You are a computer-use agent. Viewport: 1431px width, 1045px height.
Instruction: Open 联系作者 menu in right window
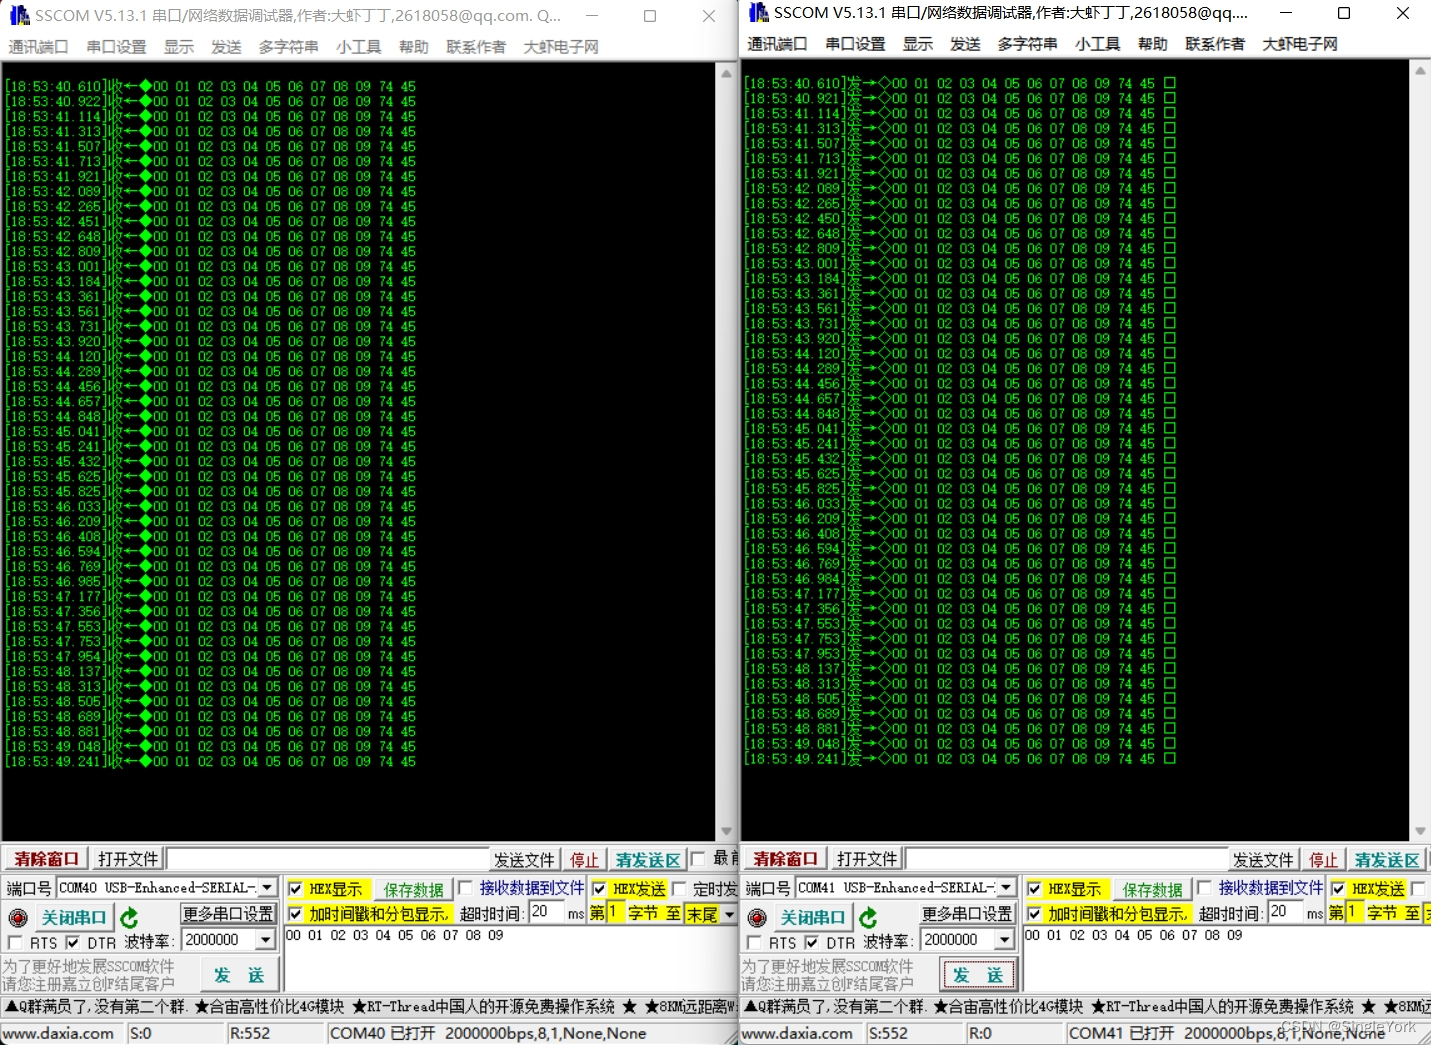click(1215, 44)
